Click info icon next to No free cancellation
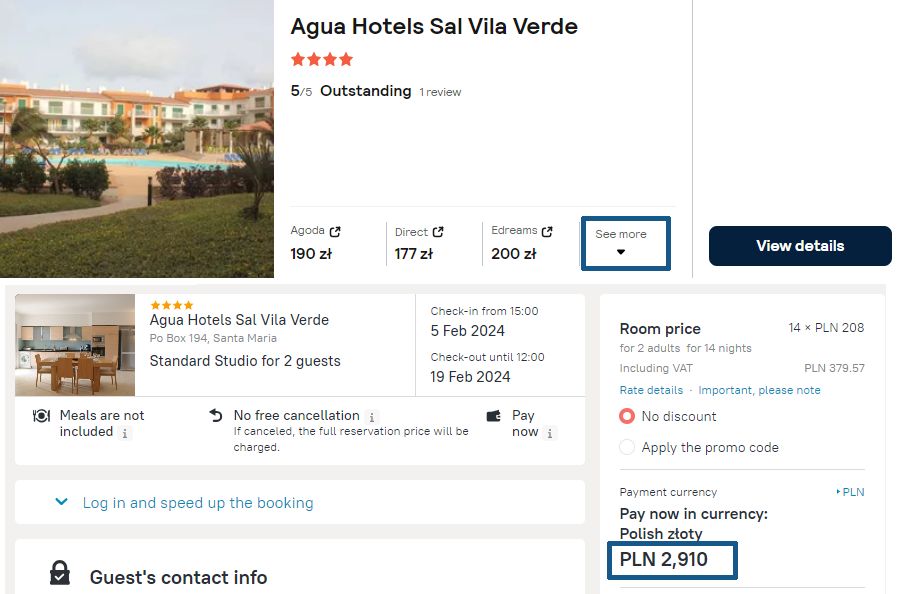 (x=372, y=417)
